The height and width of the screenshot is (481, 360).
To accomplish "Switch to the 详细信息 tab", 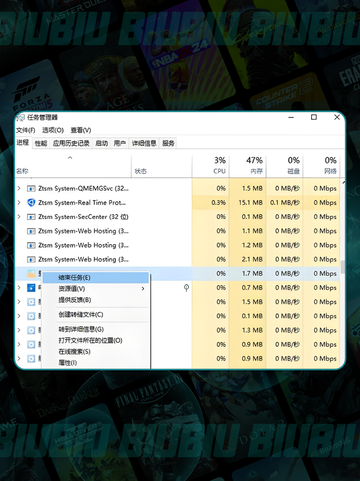I will (x=144, y=143).
